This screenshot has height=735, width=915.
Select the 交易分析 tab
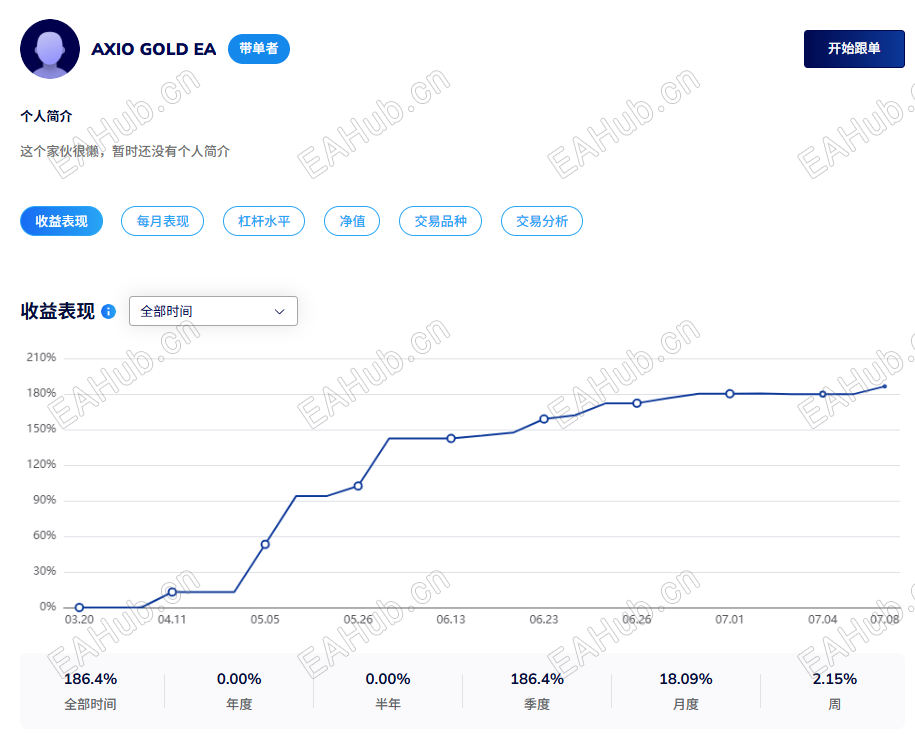[542, 221]
